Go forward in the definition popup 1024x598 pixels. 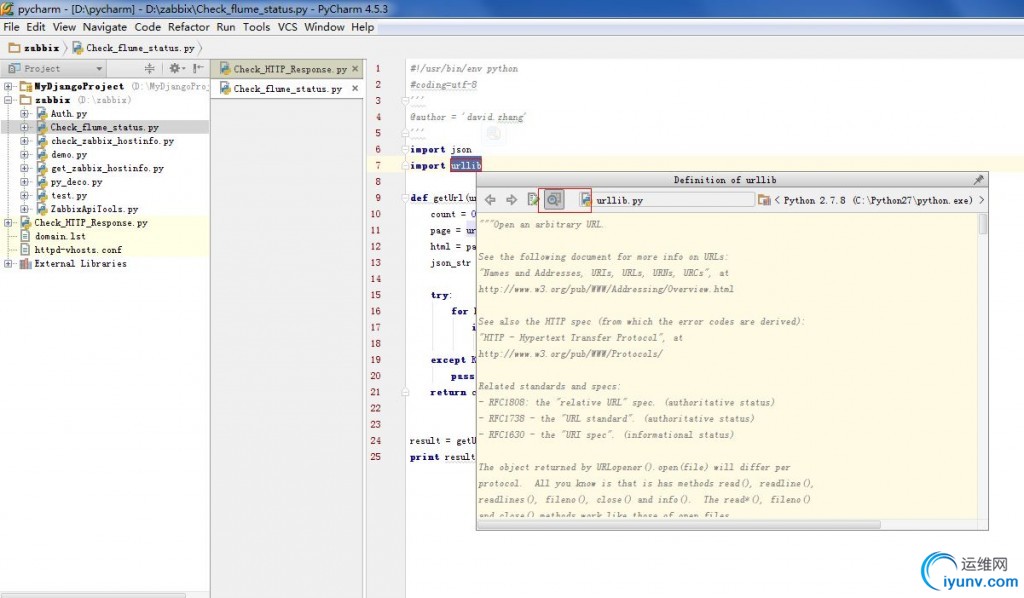511,200
